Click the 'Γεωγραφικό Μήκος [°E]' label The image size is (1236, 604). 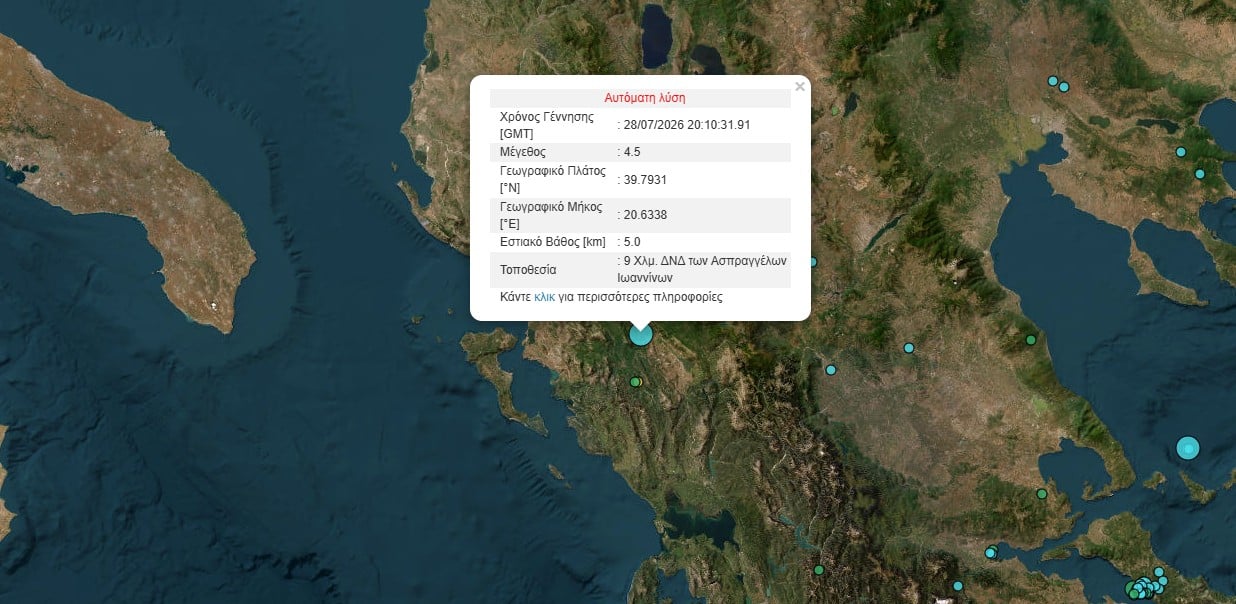pos(551,215)
